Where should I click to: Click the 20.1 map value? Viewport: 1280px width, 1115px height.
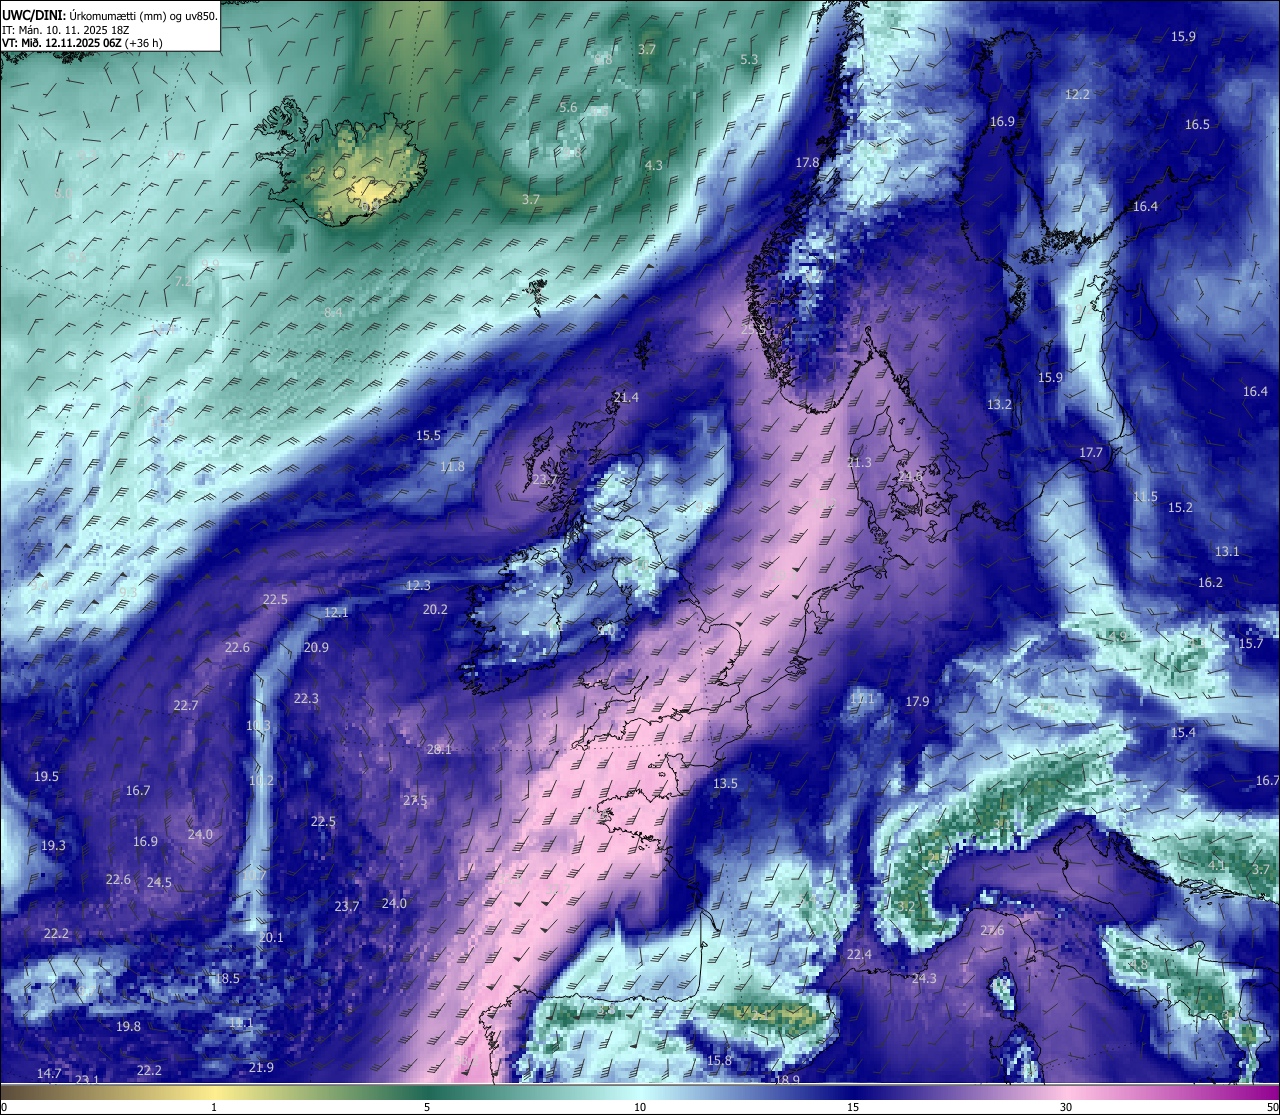[271, 937]
